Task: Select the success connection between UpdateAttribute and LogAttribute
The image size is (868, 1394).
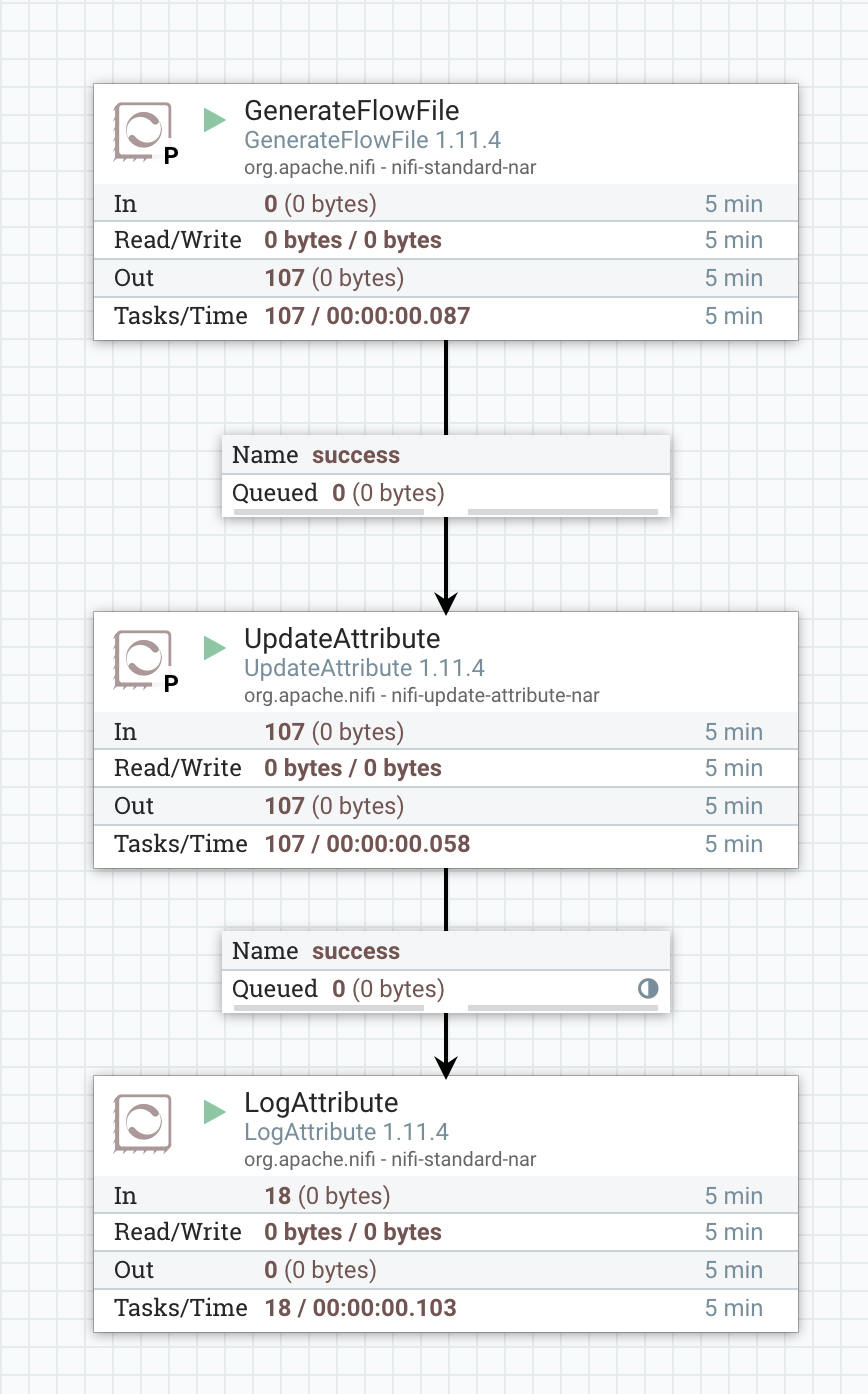Action: point(446,971)
